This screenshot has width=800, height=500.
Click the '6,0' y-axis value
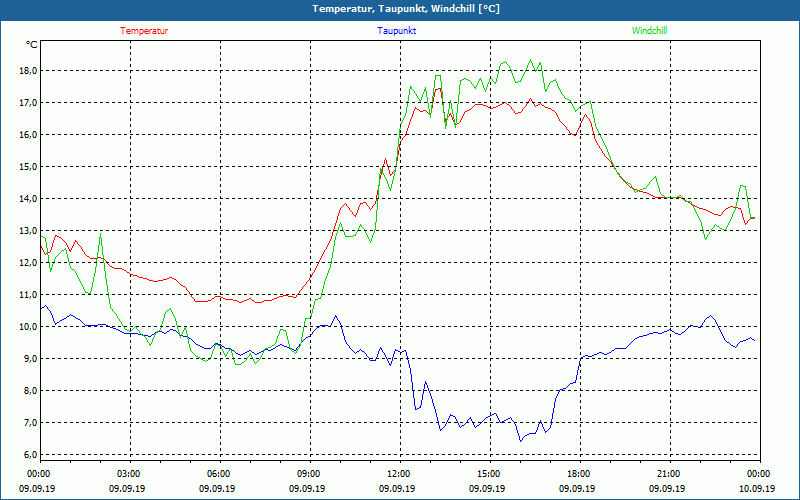point(31,455)
